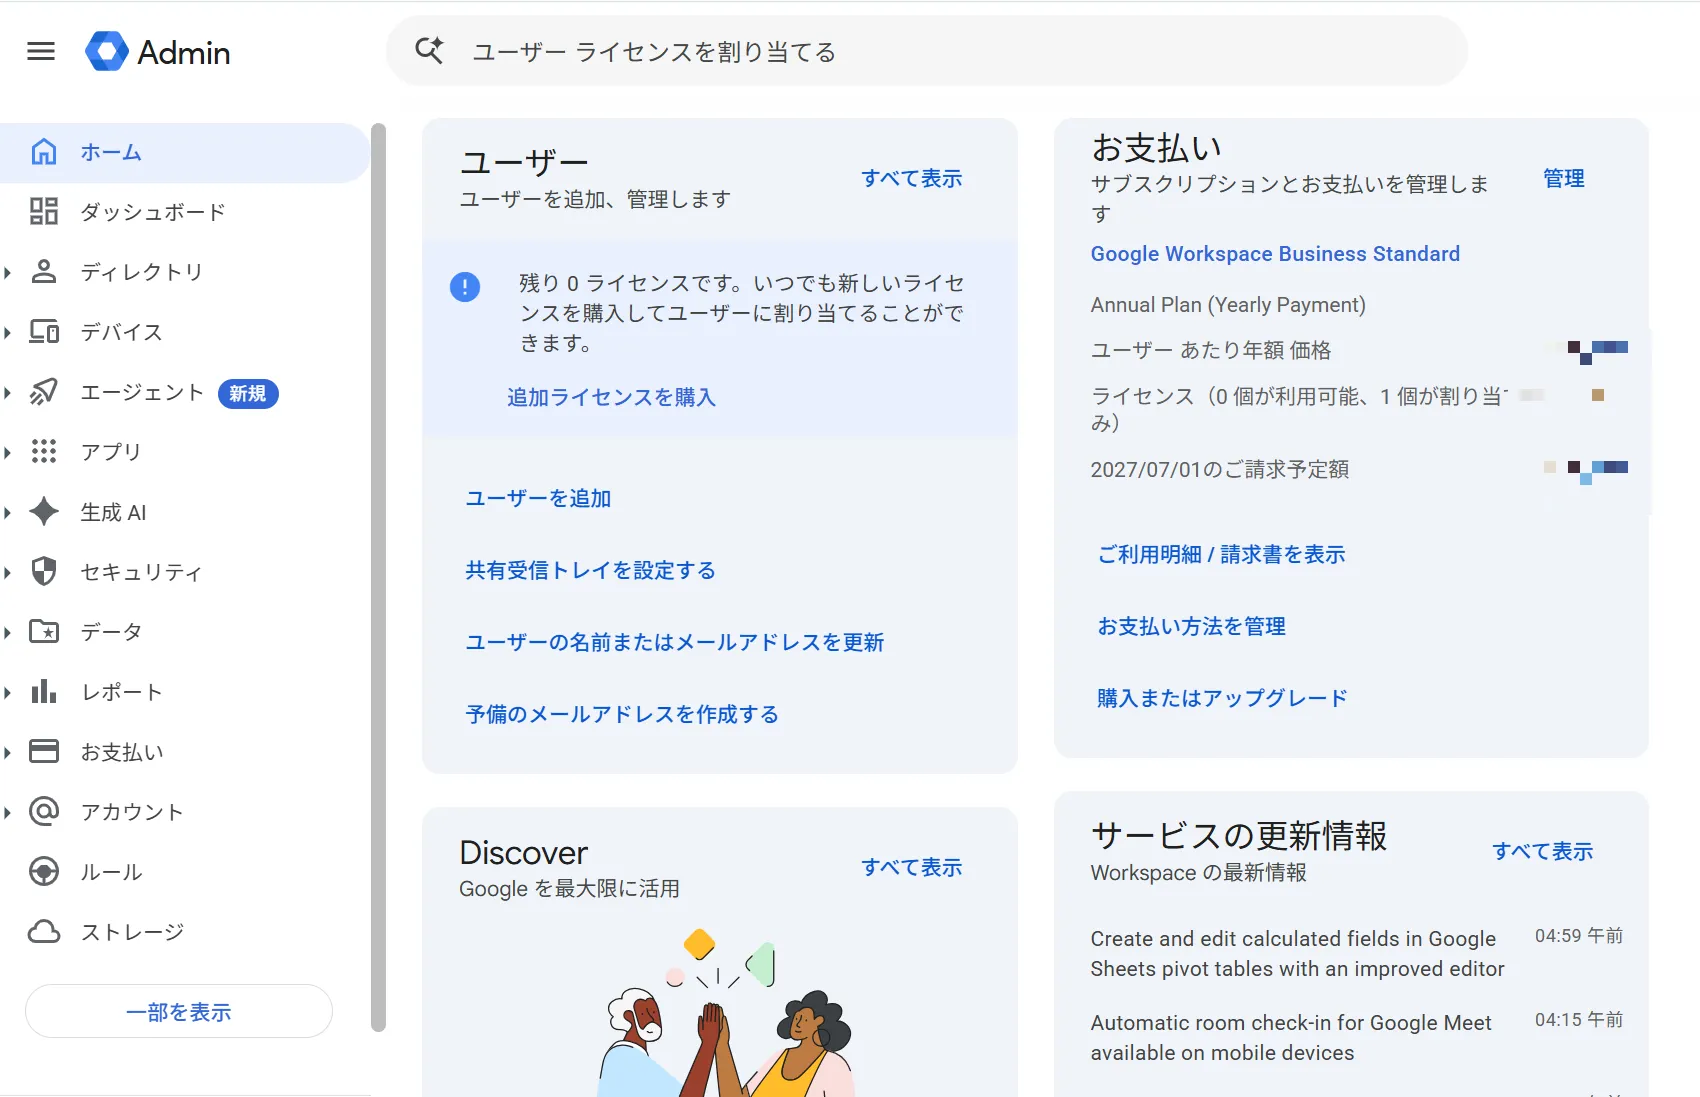Click 予備のメールアドレスを作成する link
Image resolution: width=1700 pixels, height=1097 pixels.
621,714
